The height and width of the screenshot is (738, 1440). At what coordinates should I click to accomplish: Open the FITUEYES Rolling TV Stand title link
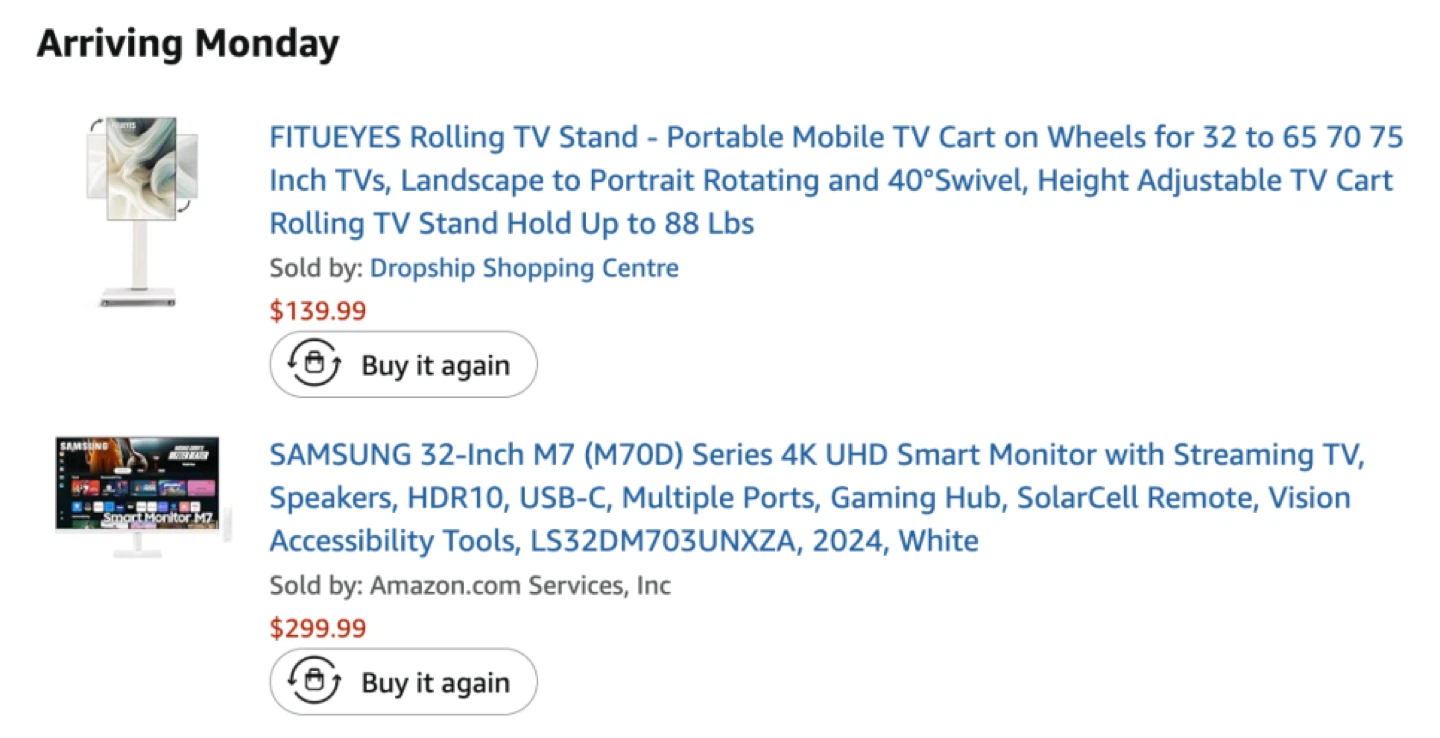836,137
